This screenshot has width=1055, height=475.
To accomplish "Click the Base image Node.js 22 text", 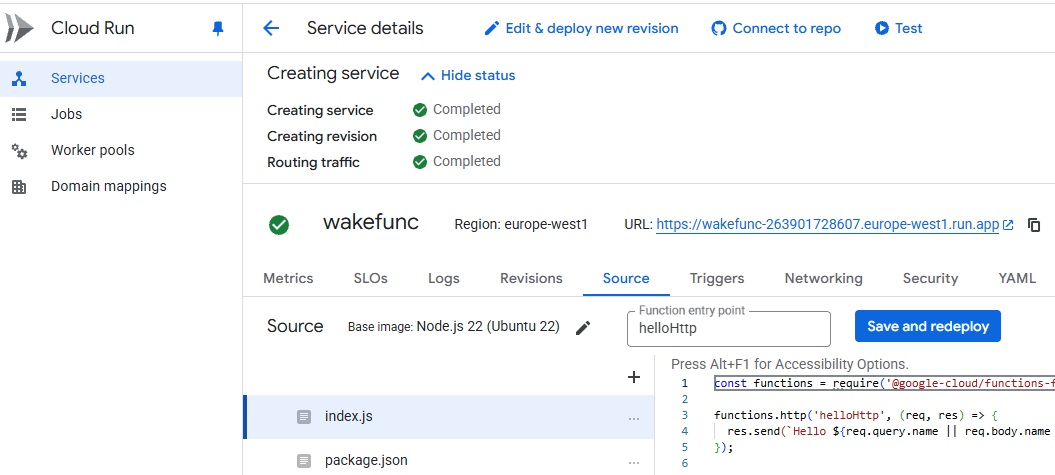I will pyautogui.click(x=453, y=327).
